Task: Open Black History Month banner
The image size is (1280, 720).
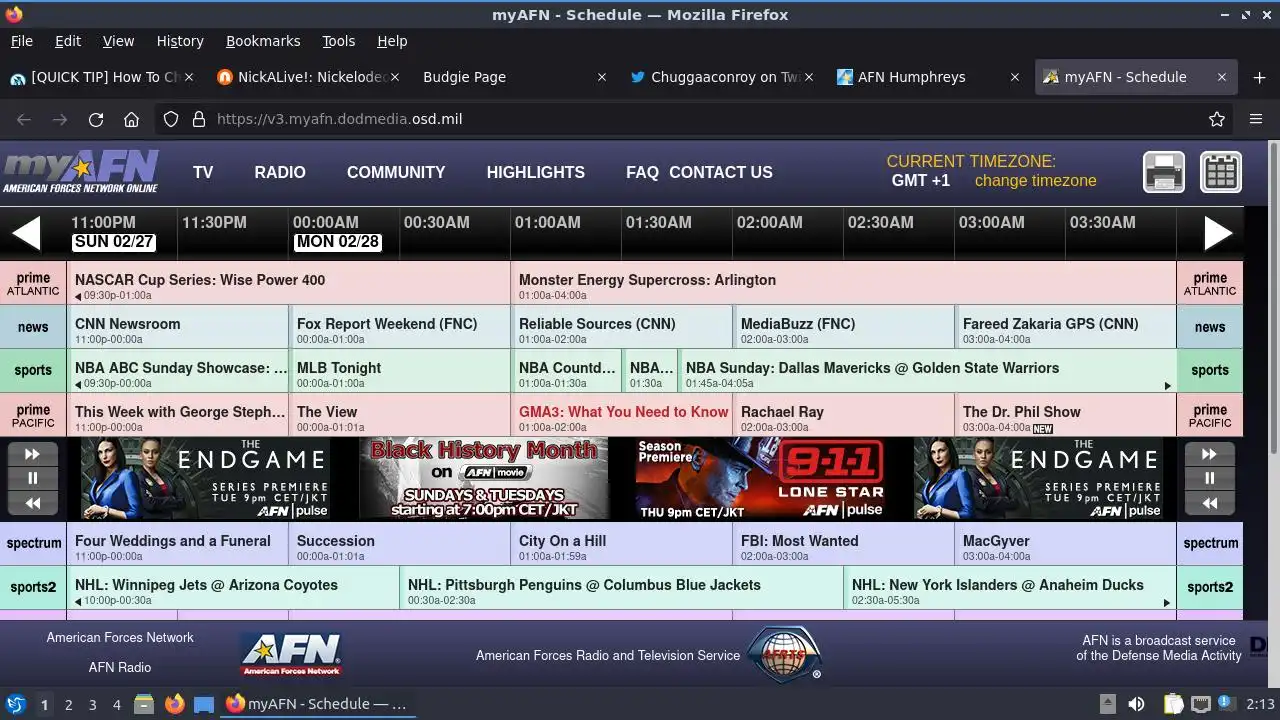Action: click(483, 479)
